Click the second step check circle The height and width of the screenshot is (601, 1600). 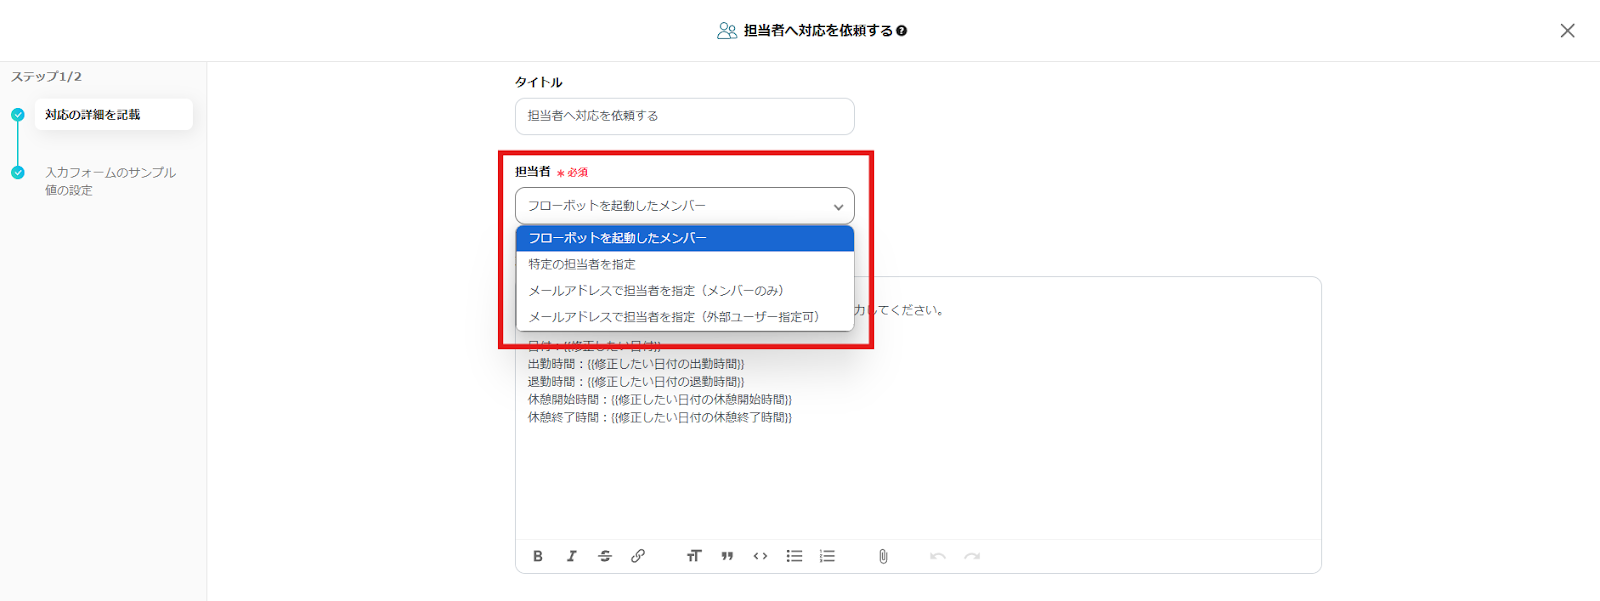click(x=18, y=173)
